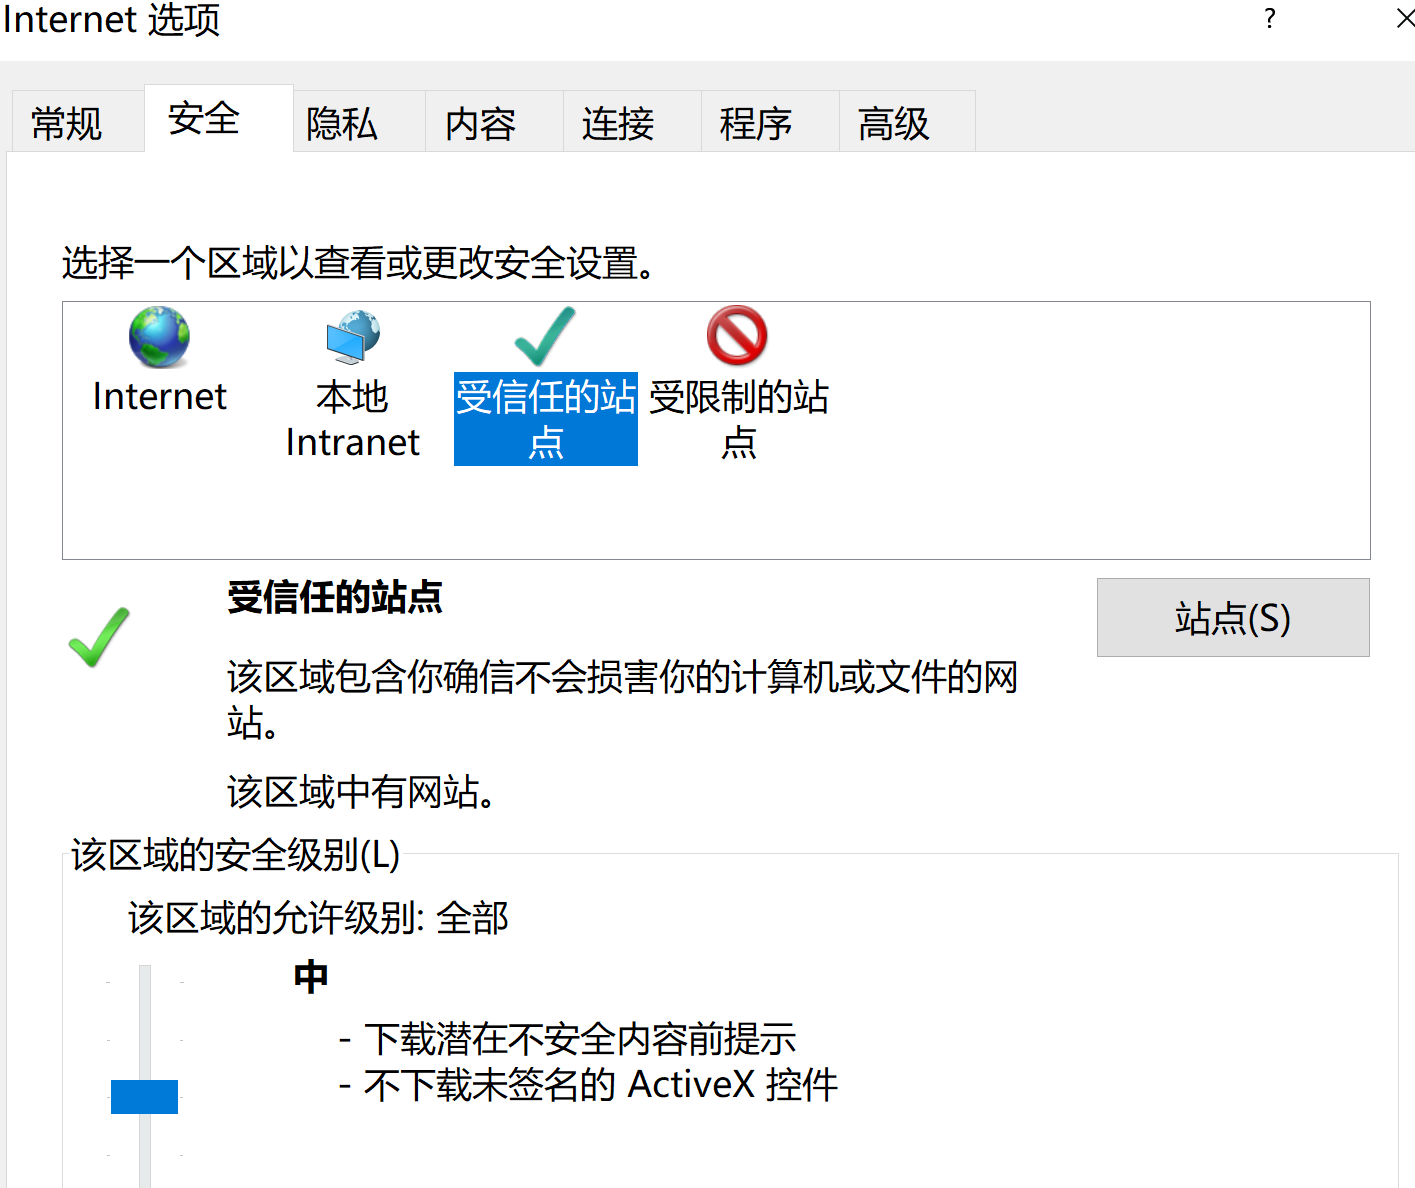Close the Internet 选项 dialog

1404,19
